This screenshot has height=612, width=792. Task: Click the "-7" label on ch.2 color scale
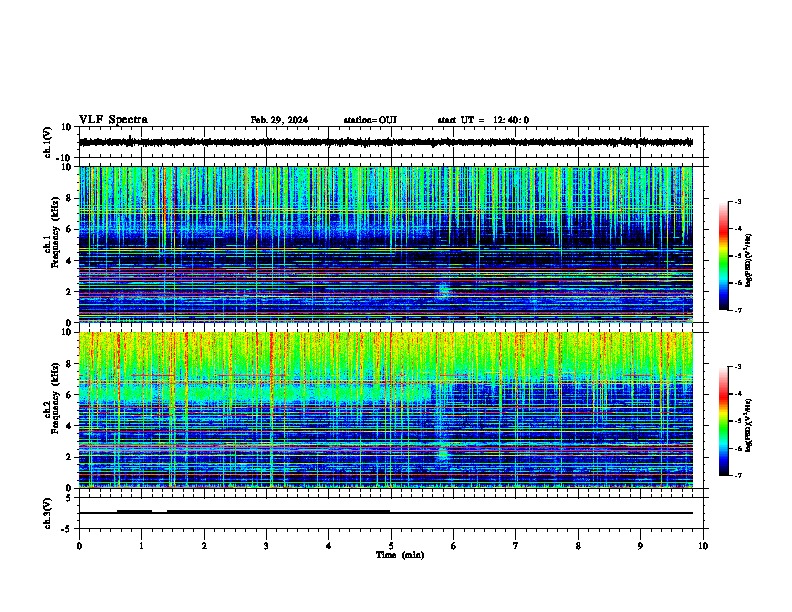point(738,475)
